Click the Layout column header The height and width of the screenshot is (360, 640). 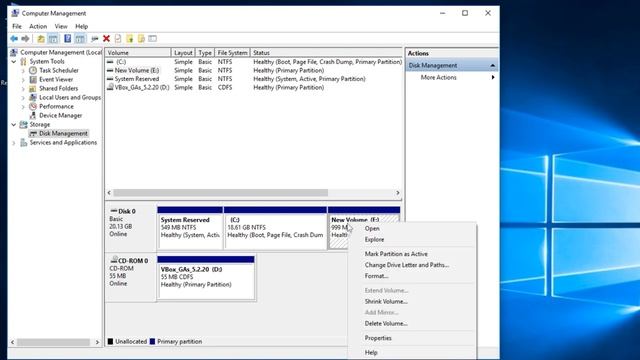coord(182,53)
